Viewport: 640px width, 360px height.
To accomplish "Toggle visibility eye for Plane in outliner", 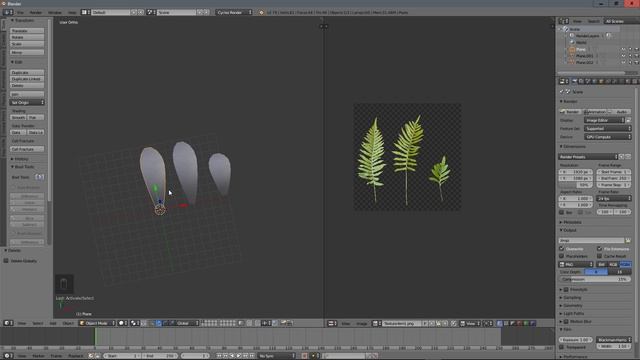I will click(623, 49).
